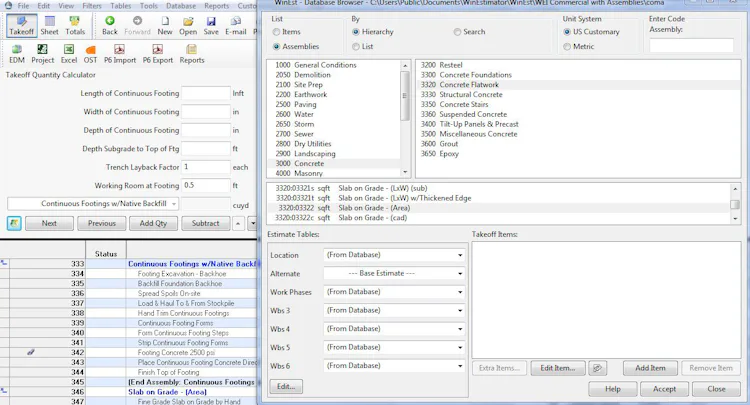The height and width of the screenshot is (405, 750).
Task: Open the Location dropdown
Action: (394, 255)
